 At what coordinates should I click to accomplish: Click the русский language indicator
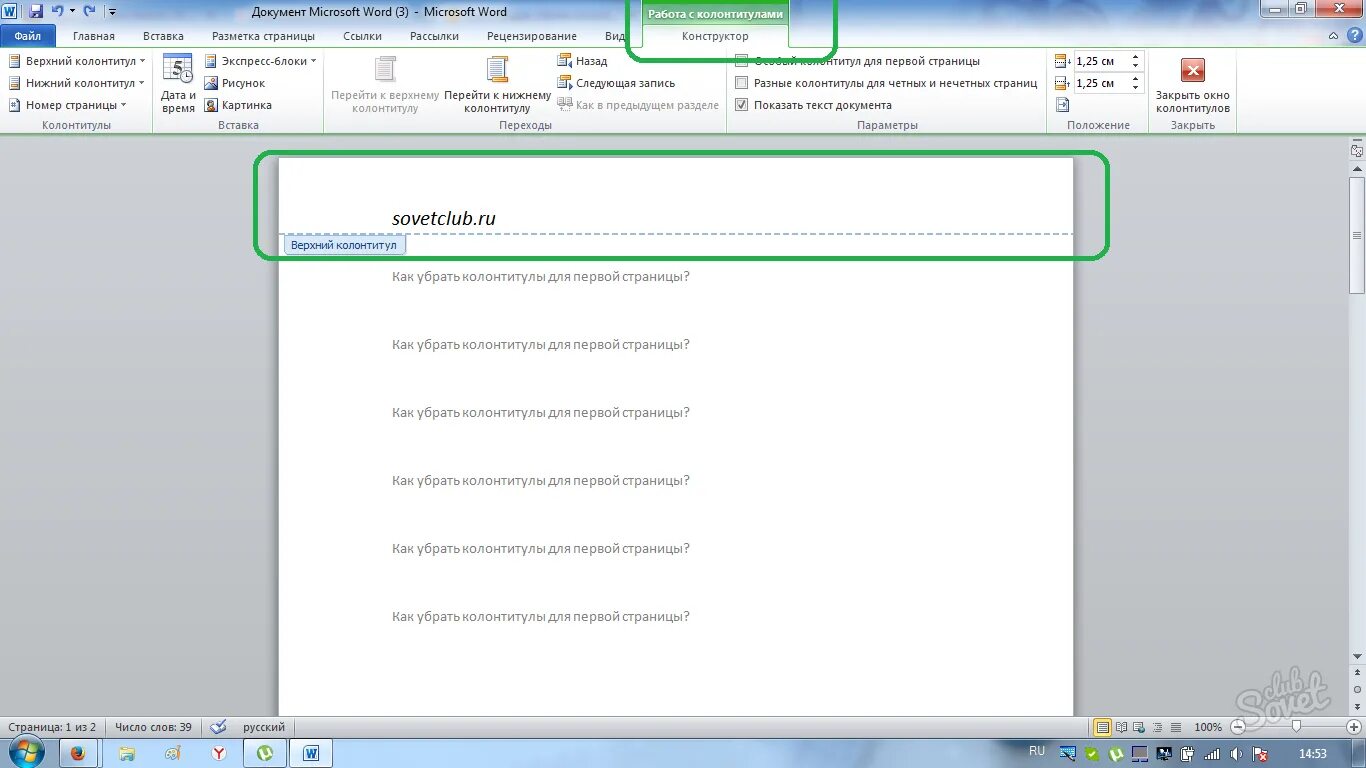point(264,727)
